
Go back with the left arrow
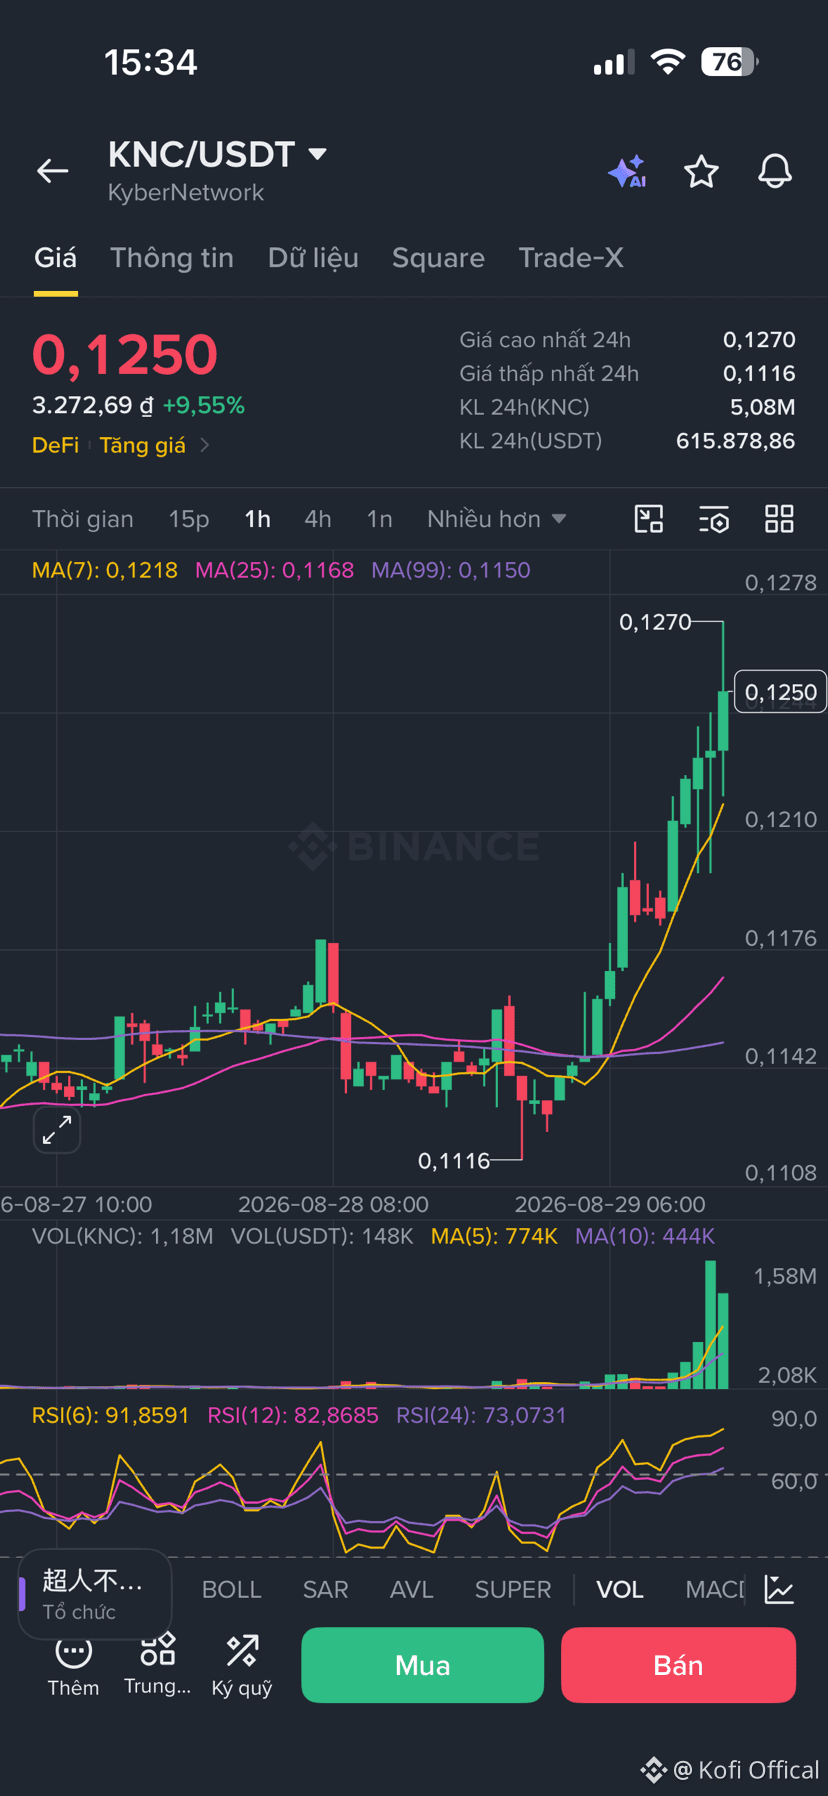53,171
